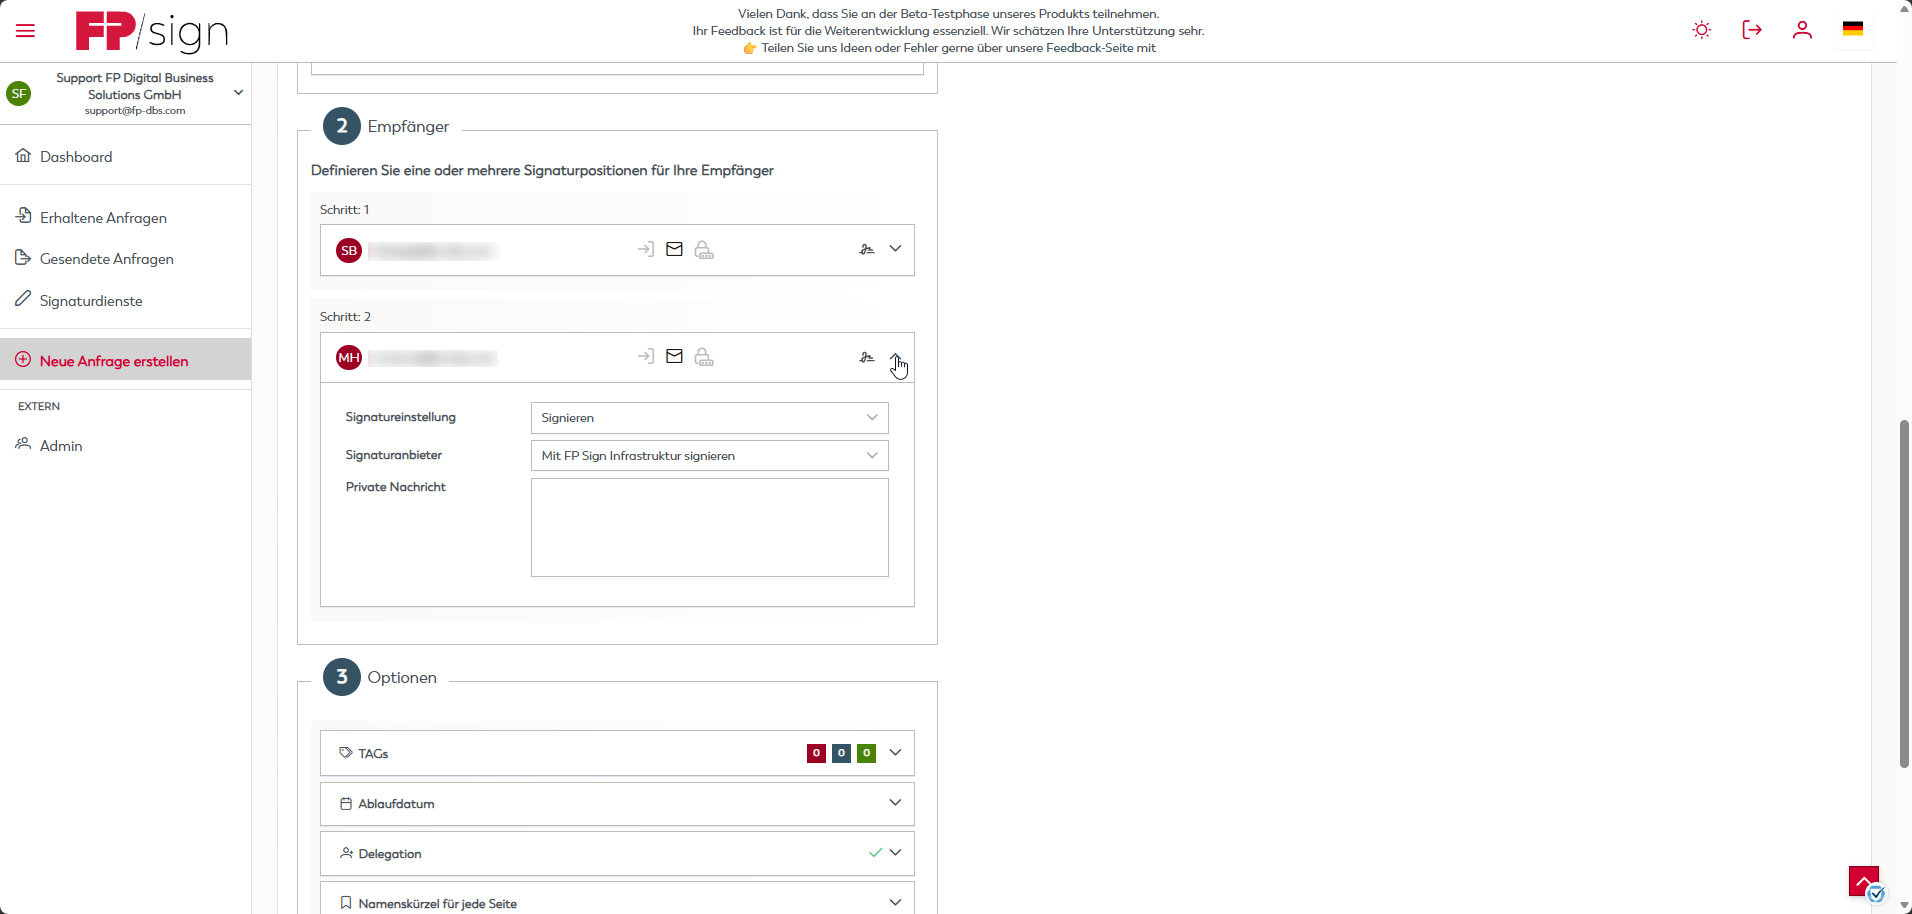1912x914 pixels.
Task: Click mail icon in Schritt 1 row
Action: click(x=675, y=249)
